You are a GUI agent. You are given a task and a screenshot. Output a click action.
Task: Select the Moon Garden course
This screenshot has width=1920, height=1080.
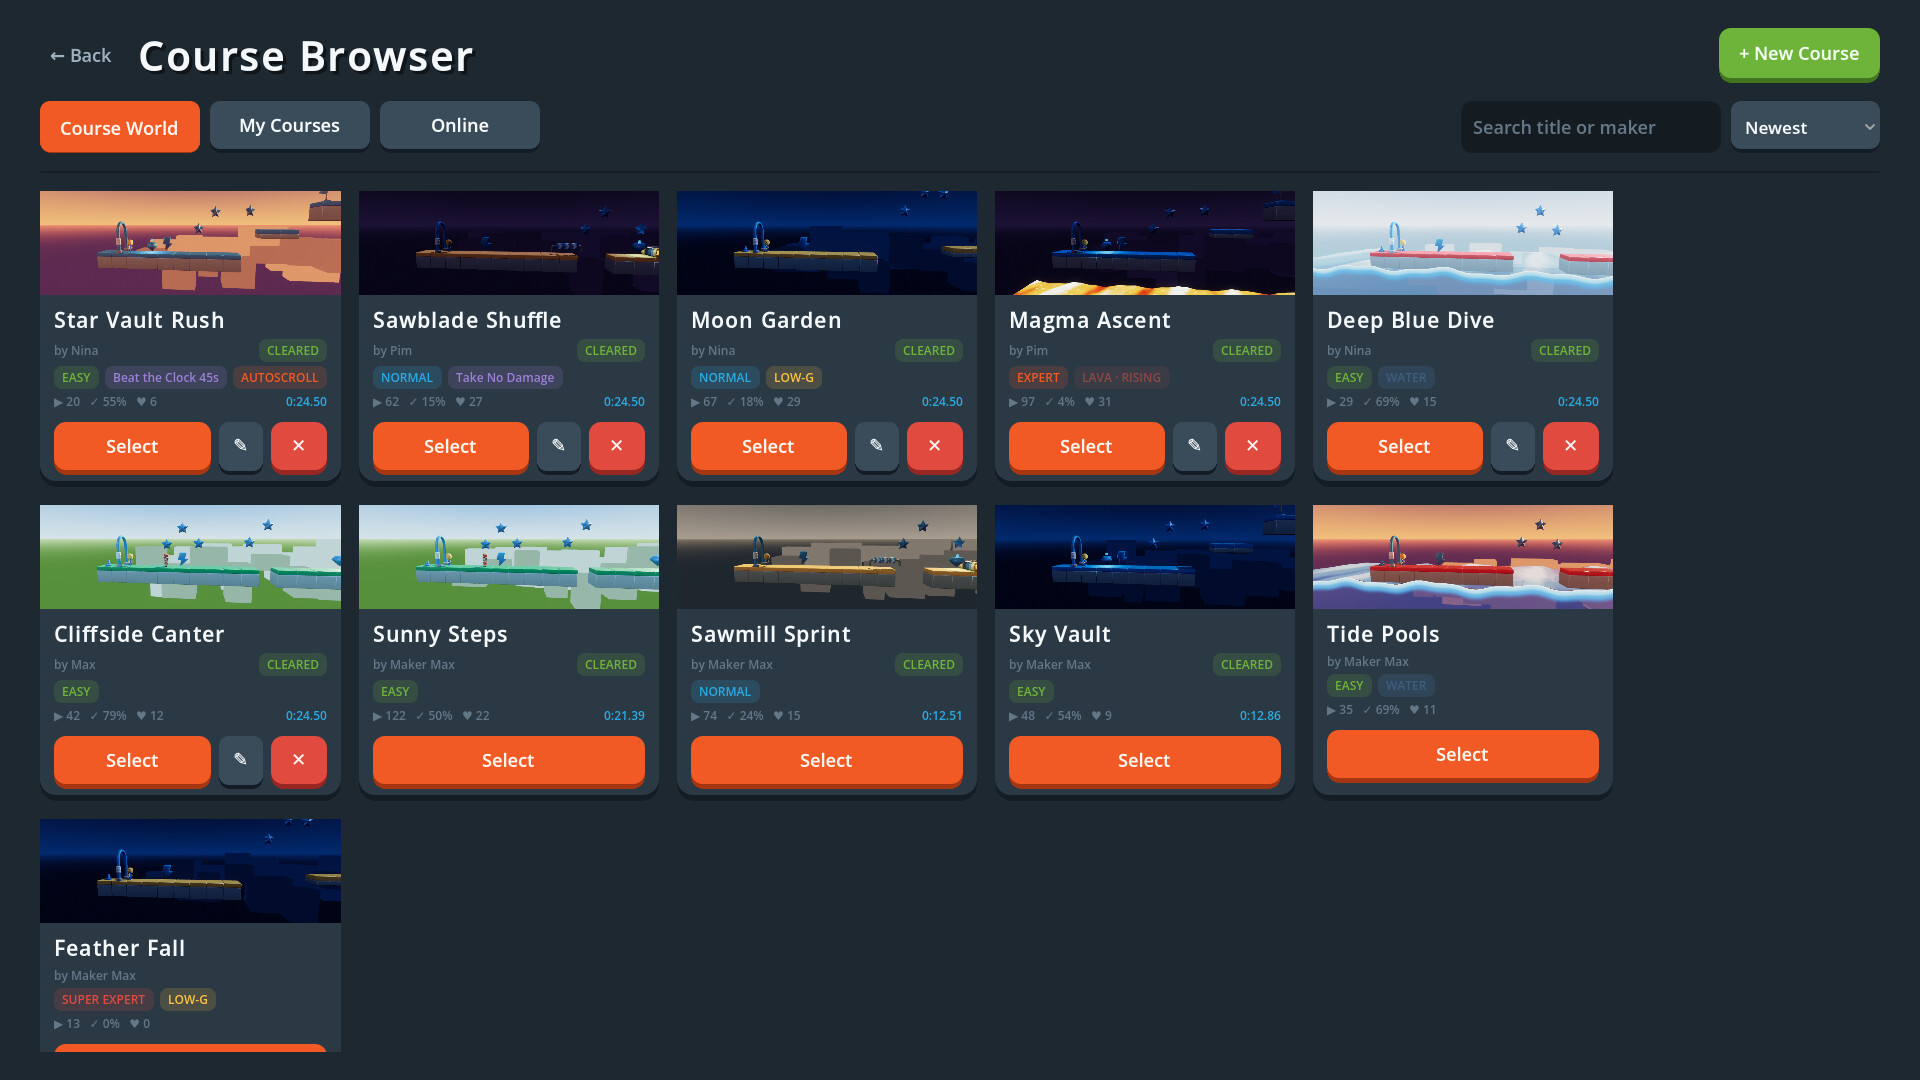tap(768, 446)
